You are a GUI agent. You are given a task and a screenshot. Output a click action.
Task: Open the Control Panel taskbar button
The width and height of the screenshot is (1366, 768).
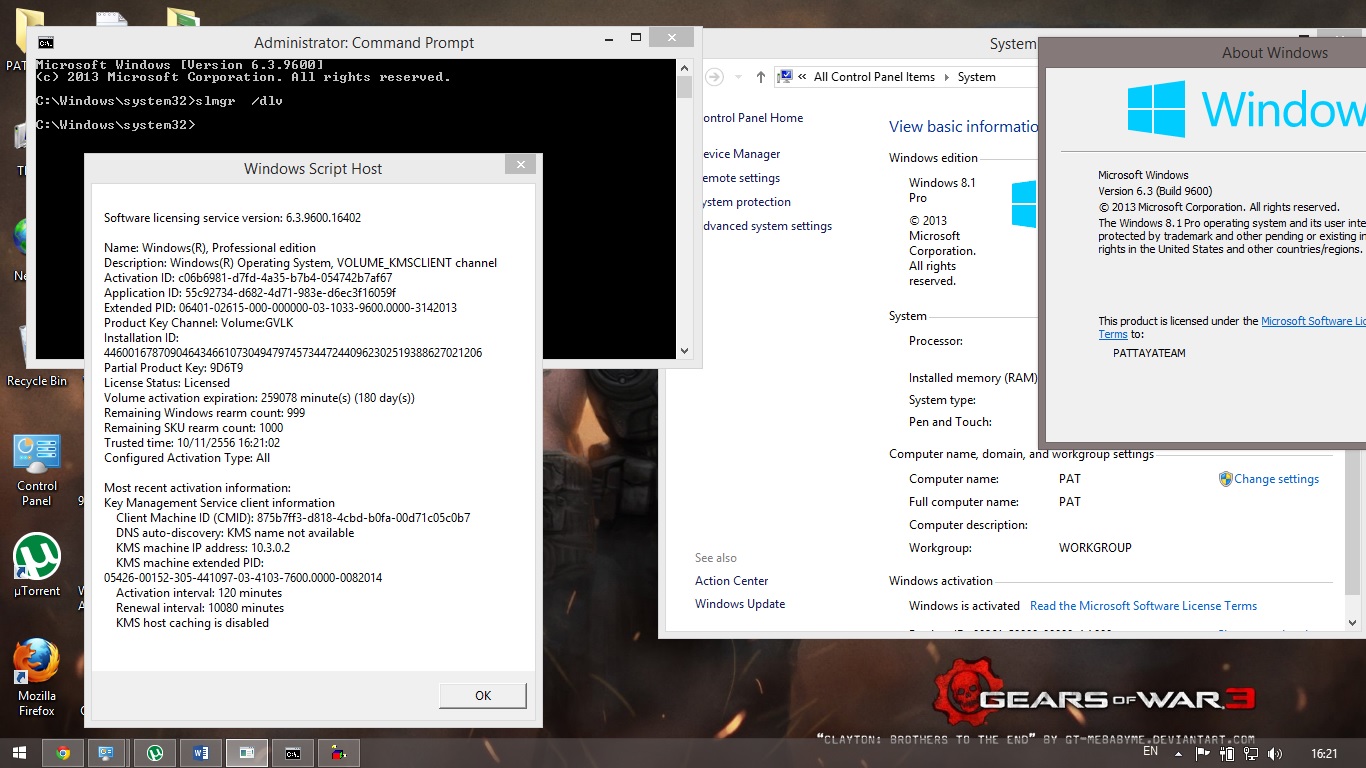tap(109, 753)
